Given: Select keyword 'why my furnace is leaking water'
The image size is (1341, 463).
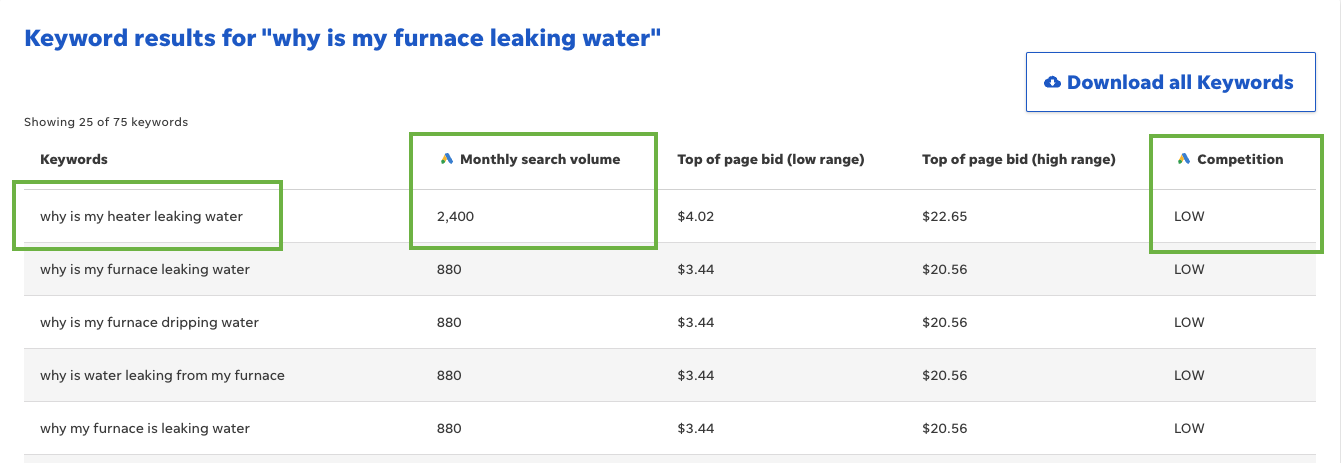Looking at the screenshot, I should click(x=145, y=428).
